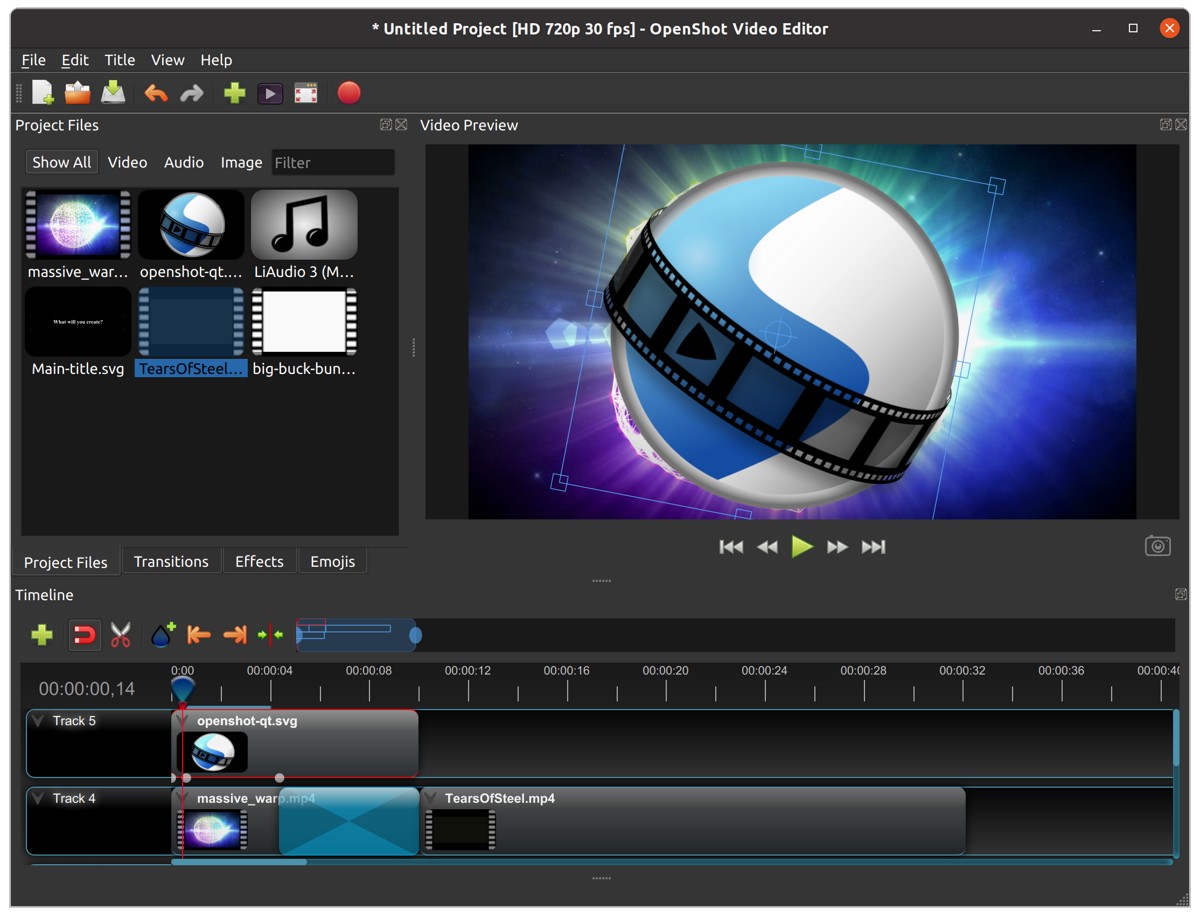Select the razor tool to slice clips
This screenshot has width=1200, height=917.
[120, 635]
